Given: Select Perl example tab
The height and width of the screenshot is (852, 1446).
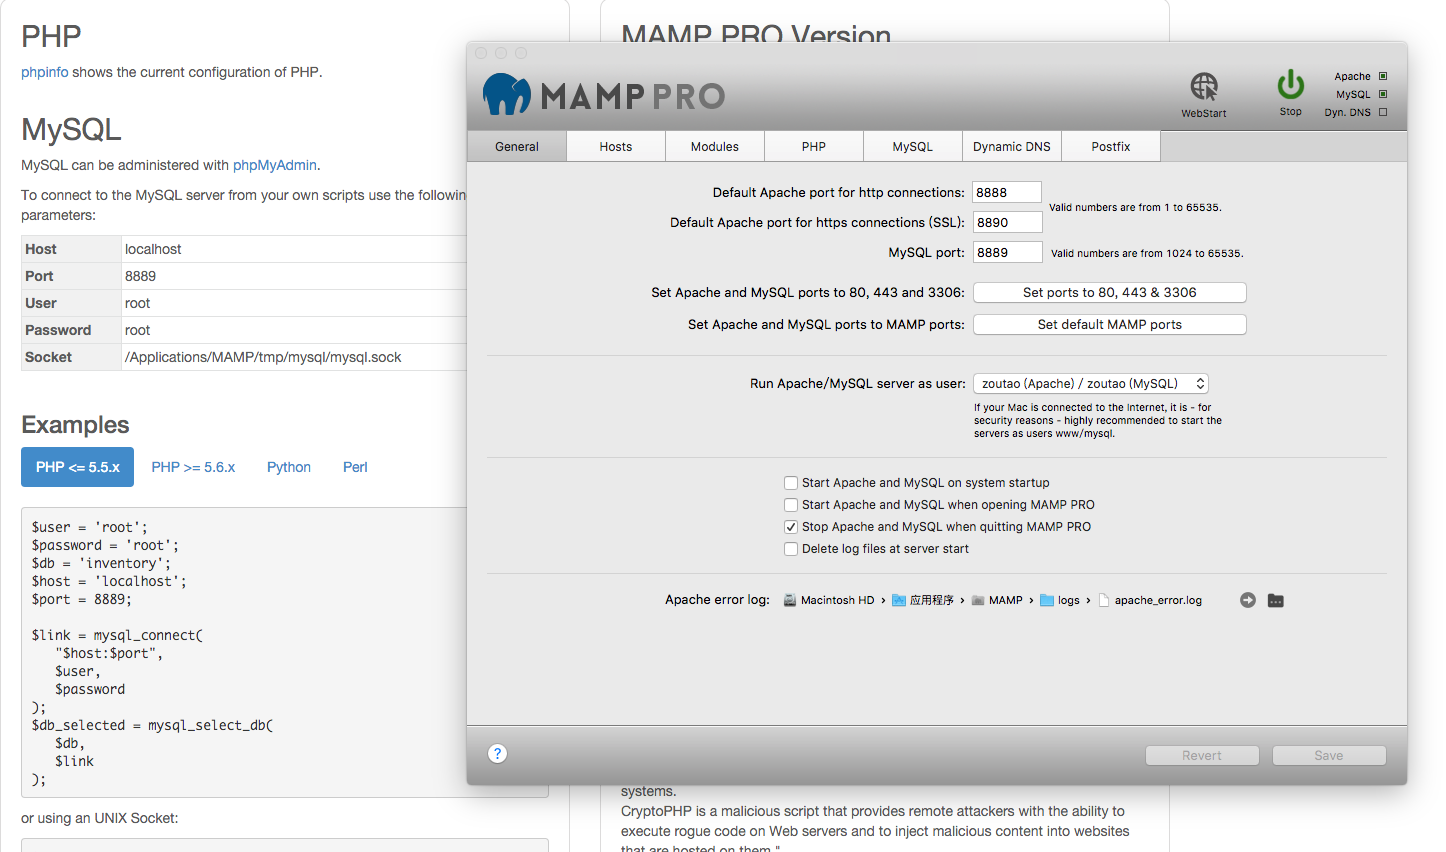Looking at the screenshot, I should coord(355,467).
